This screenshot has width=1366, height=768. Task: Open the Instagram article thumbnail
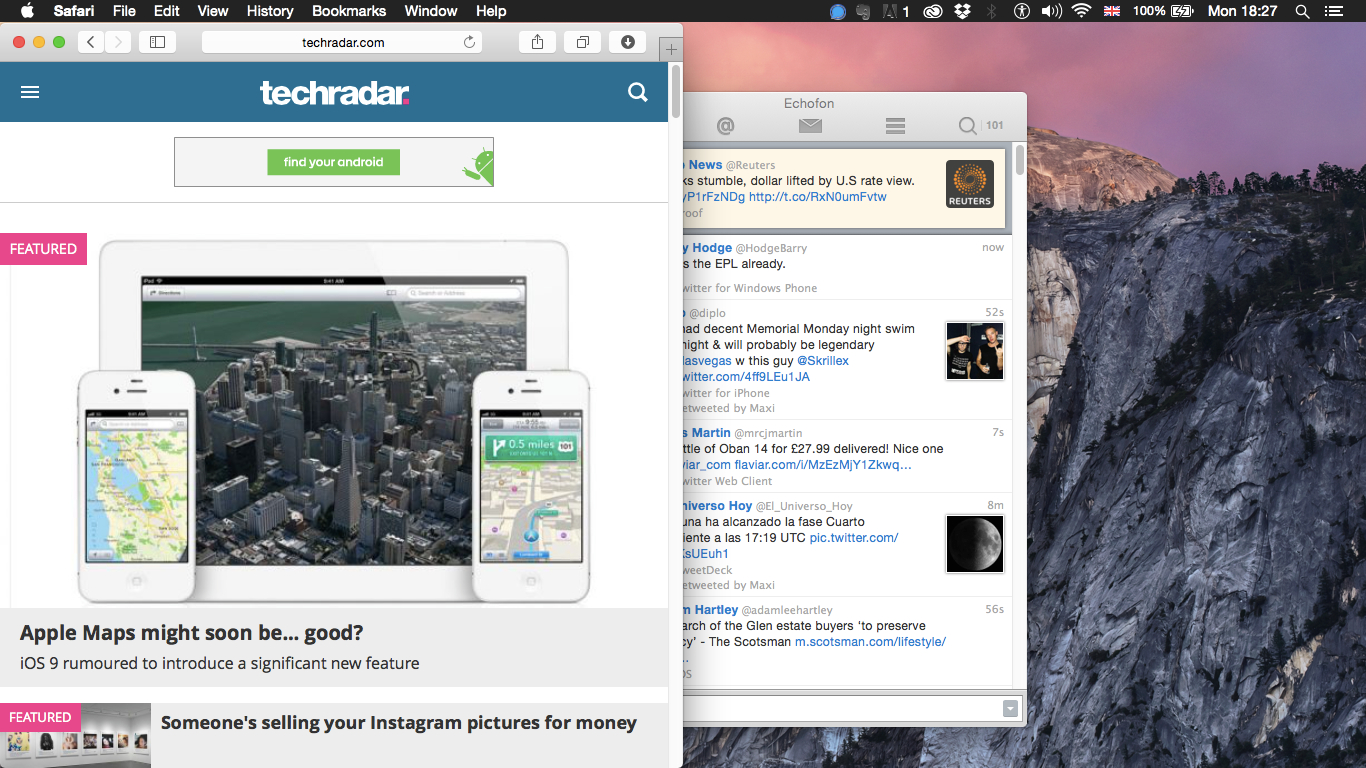pyautogui.click(x=76, y=735)
